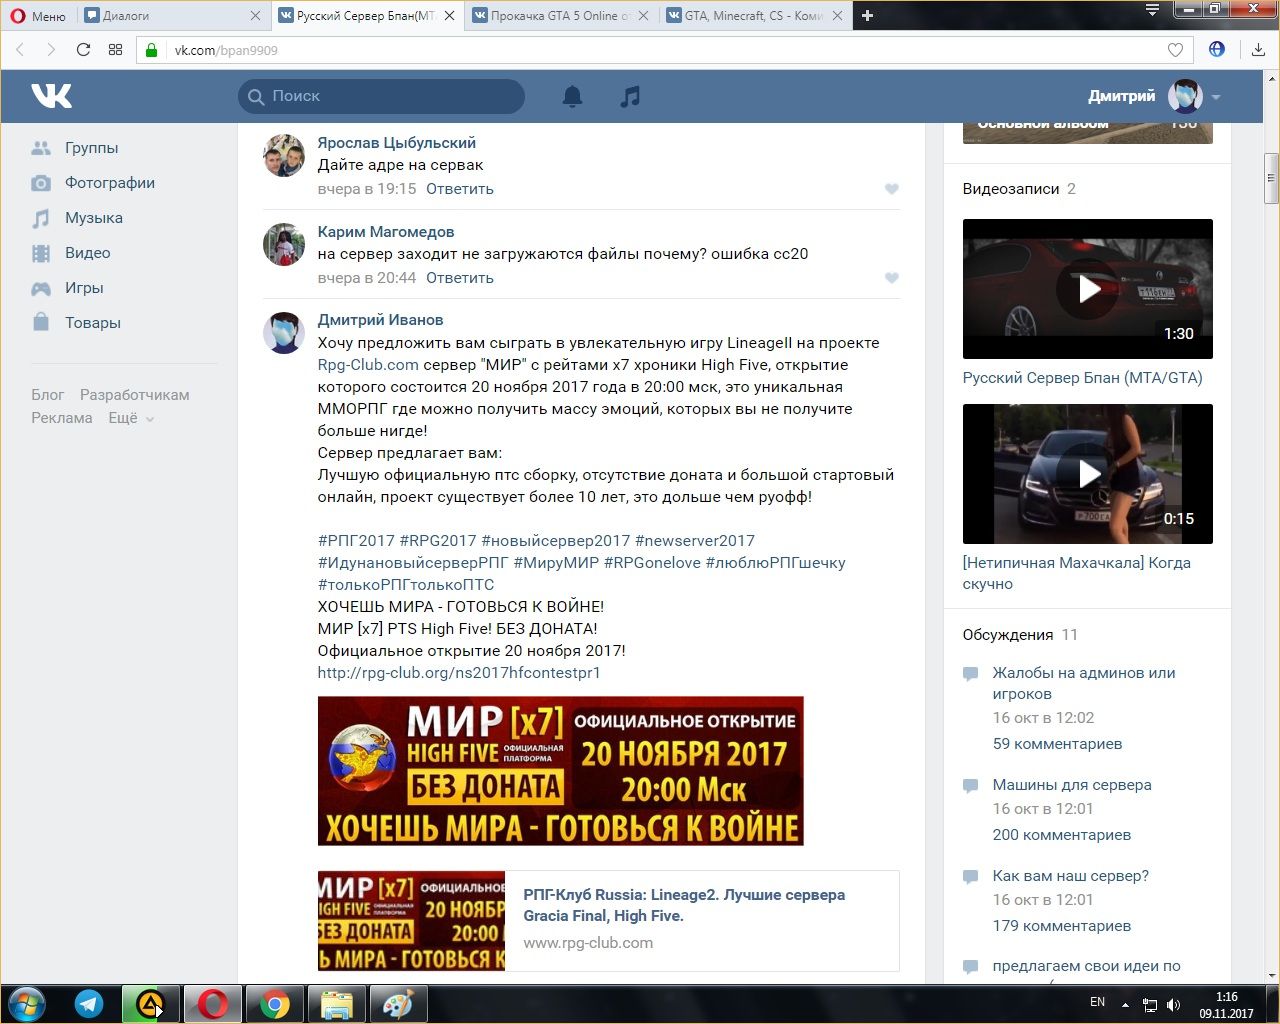Reply to Карим Магомедов's comment
This screenshot has width=1280, height=1024.
pos(460,278)
